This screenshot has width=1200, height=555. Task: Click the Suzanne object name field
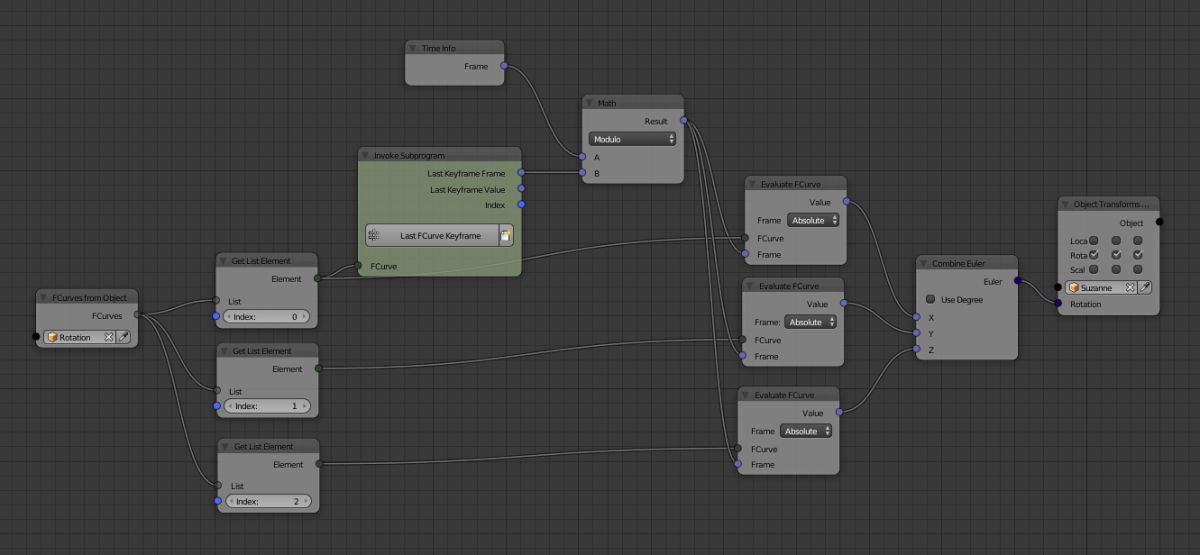1102,287
